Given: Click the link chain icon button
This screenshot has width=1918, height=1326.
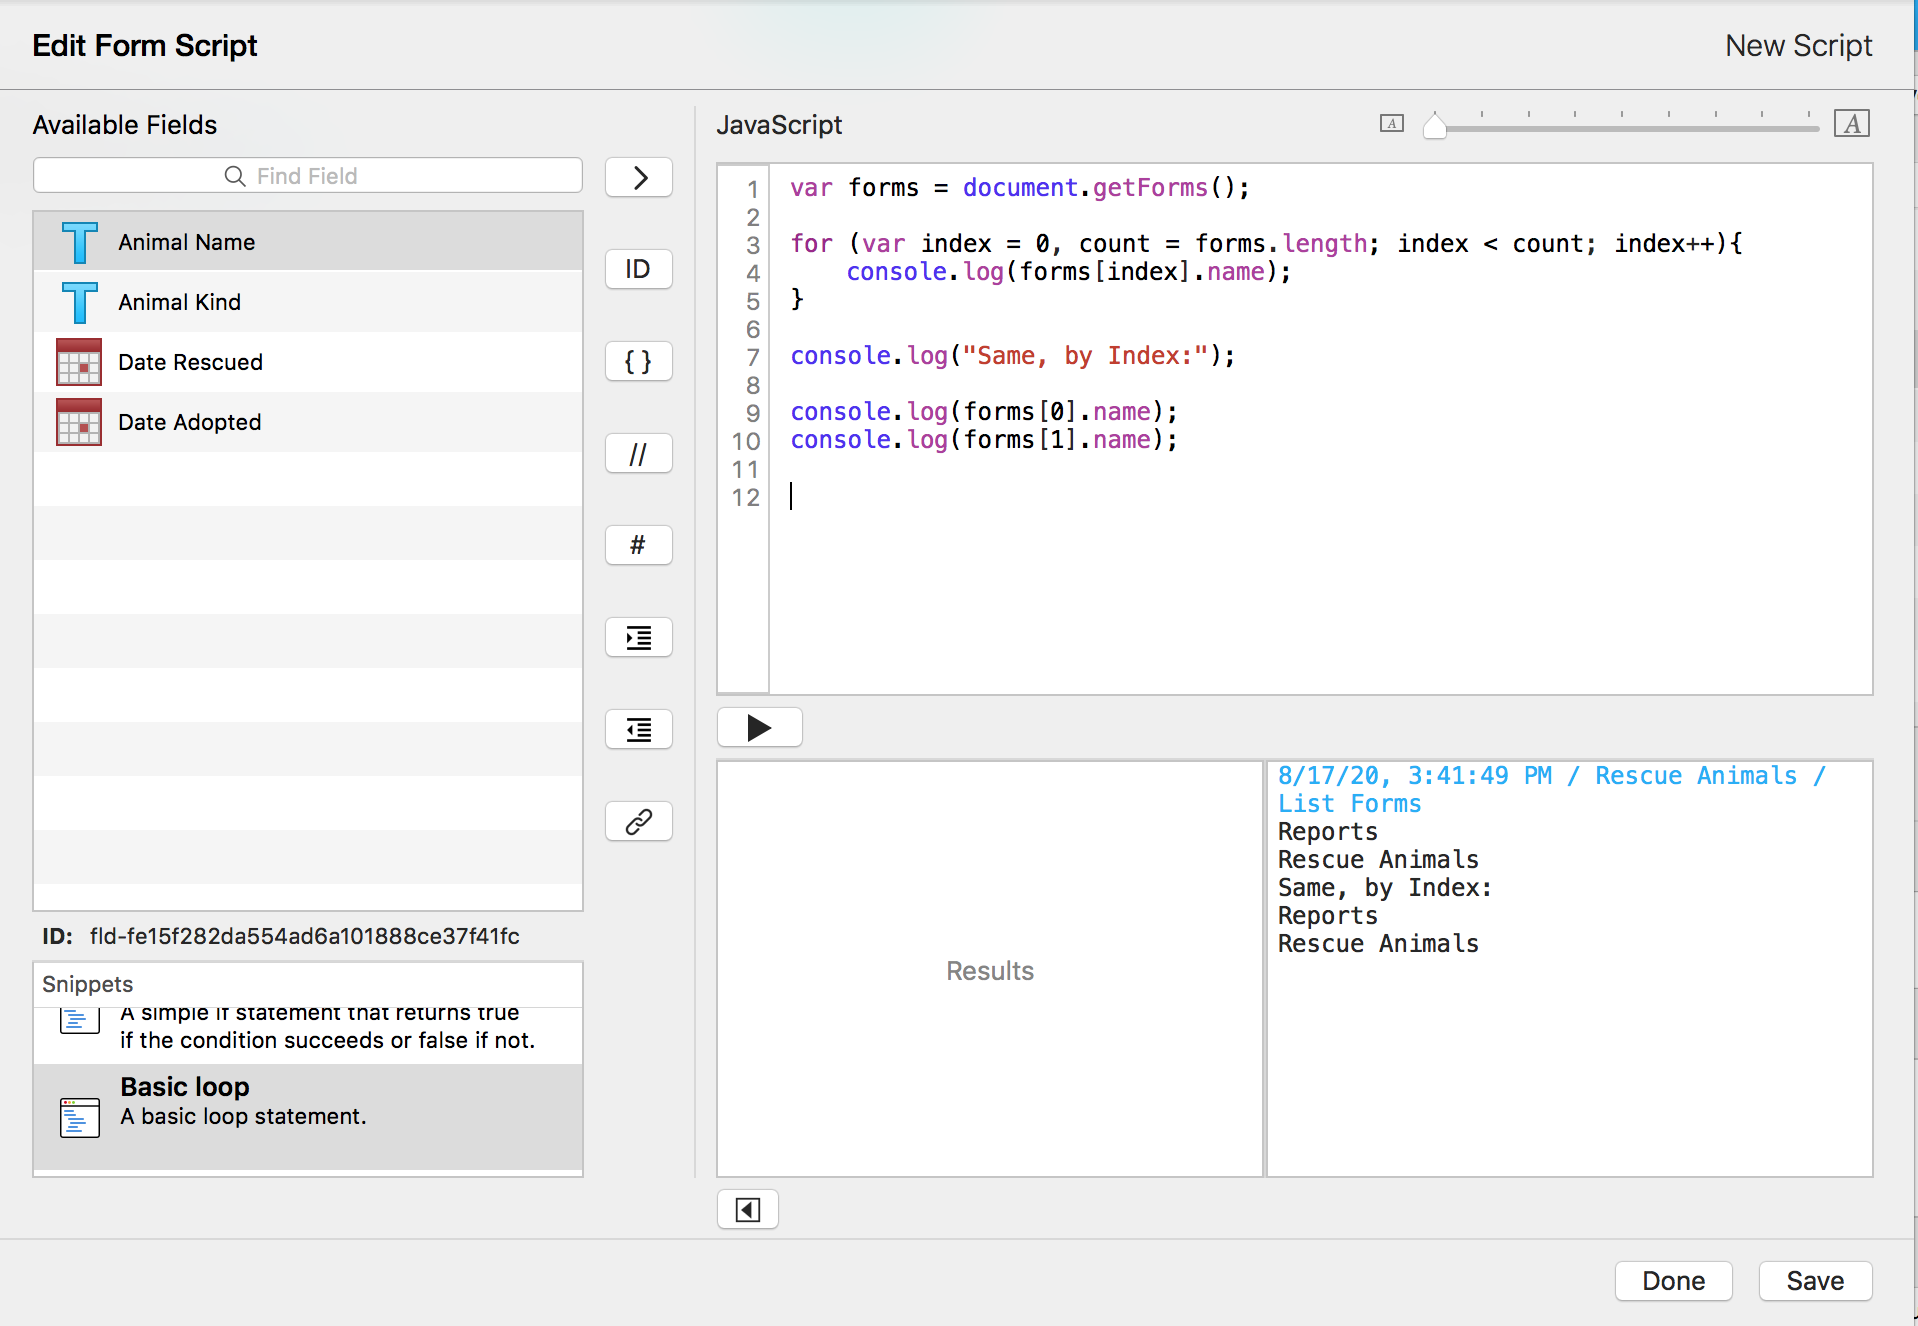Looking at the screenshot, I should (x=638, y=822).
